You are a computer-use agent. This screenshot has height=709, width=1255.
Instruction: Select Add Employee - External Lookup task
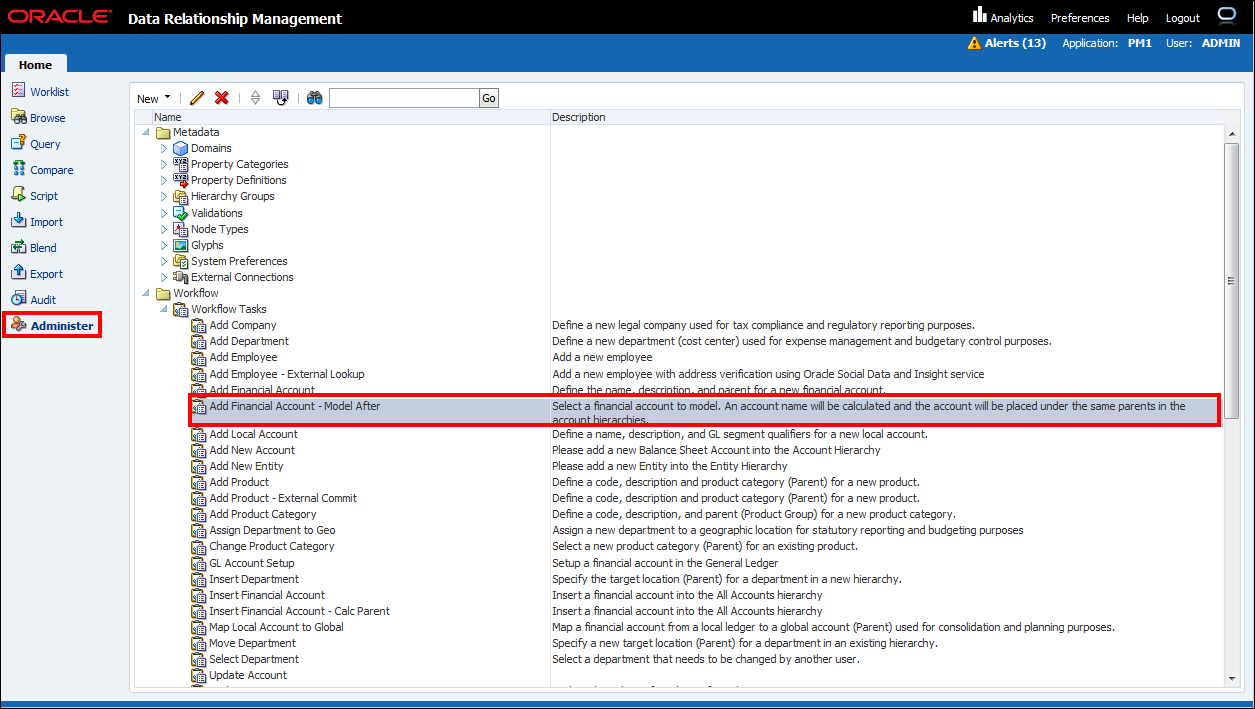point(287,374)
